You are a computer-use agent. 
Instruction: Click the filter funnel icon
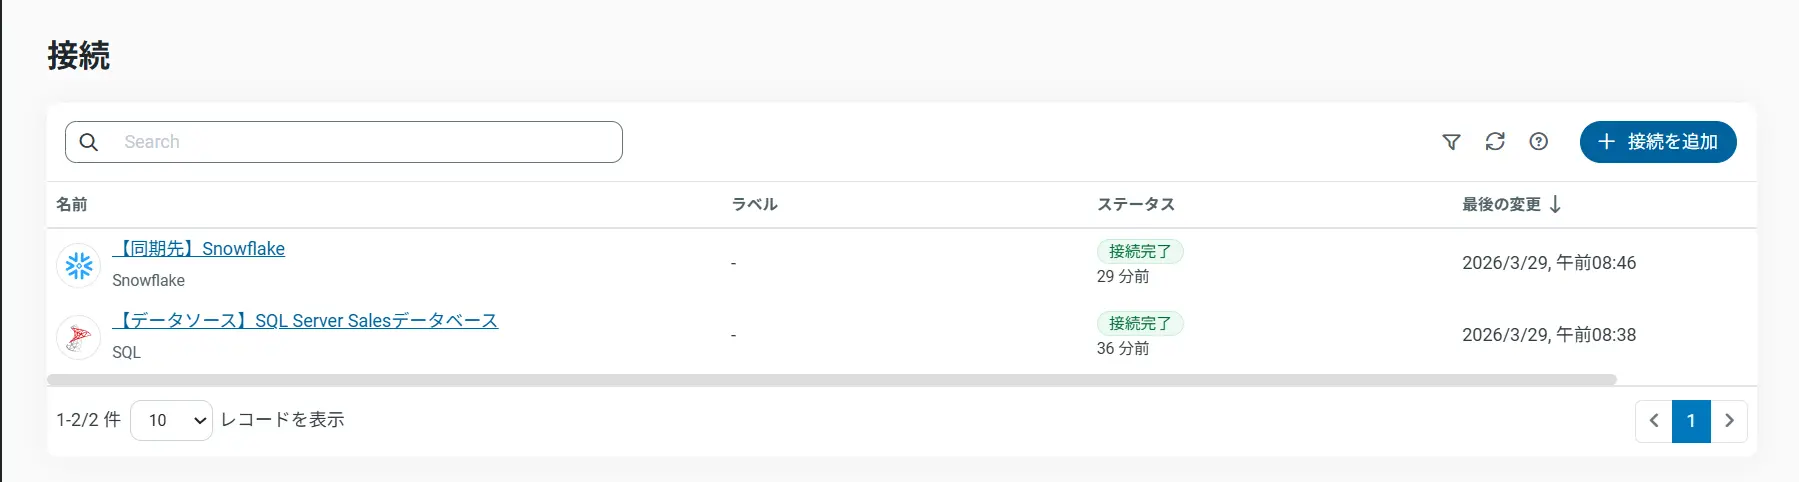[x=1451, y=142]
